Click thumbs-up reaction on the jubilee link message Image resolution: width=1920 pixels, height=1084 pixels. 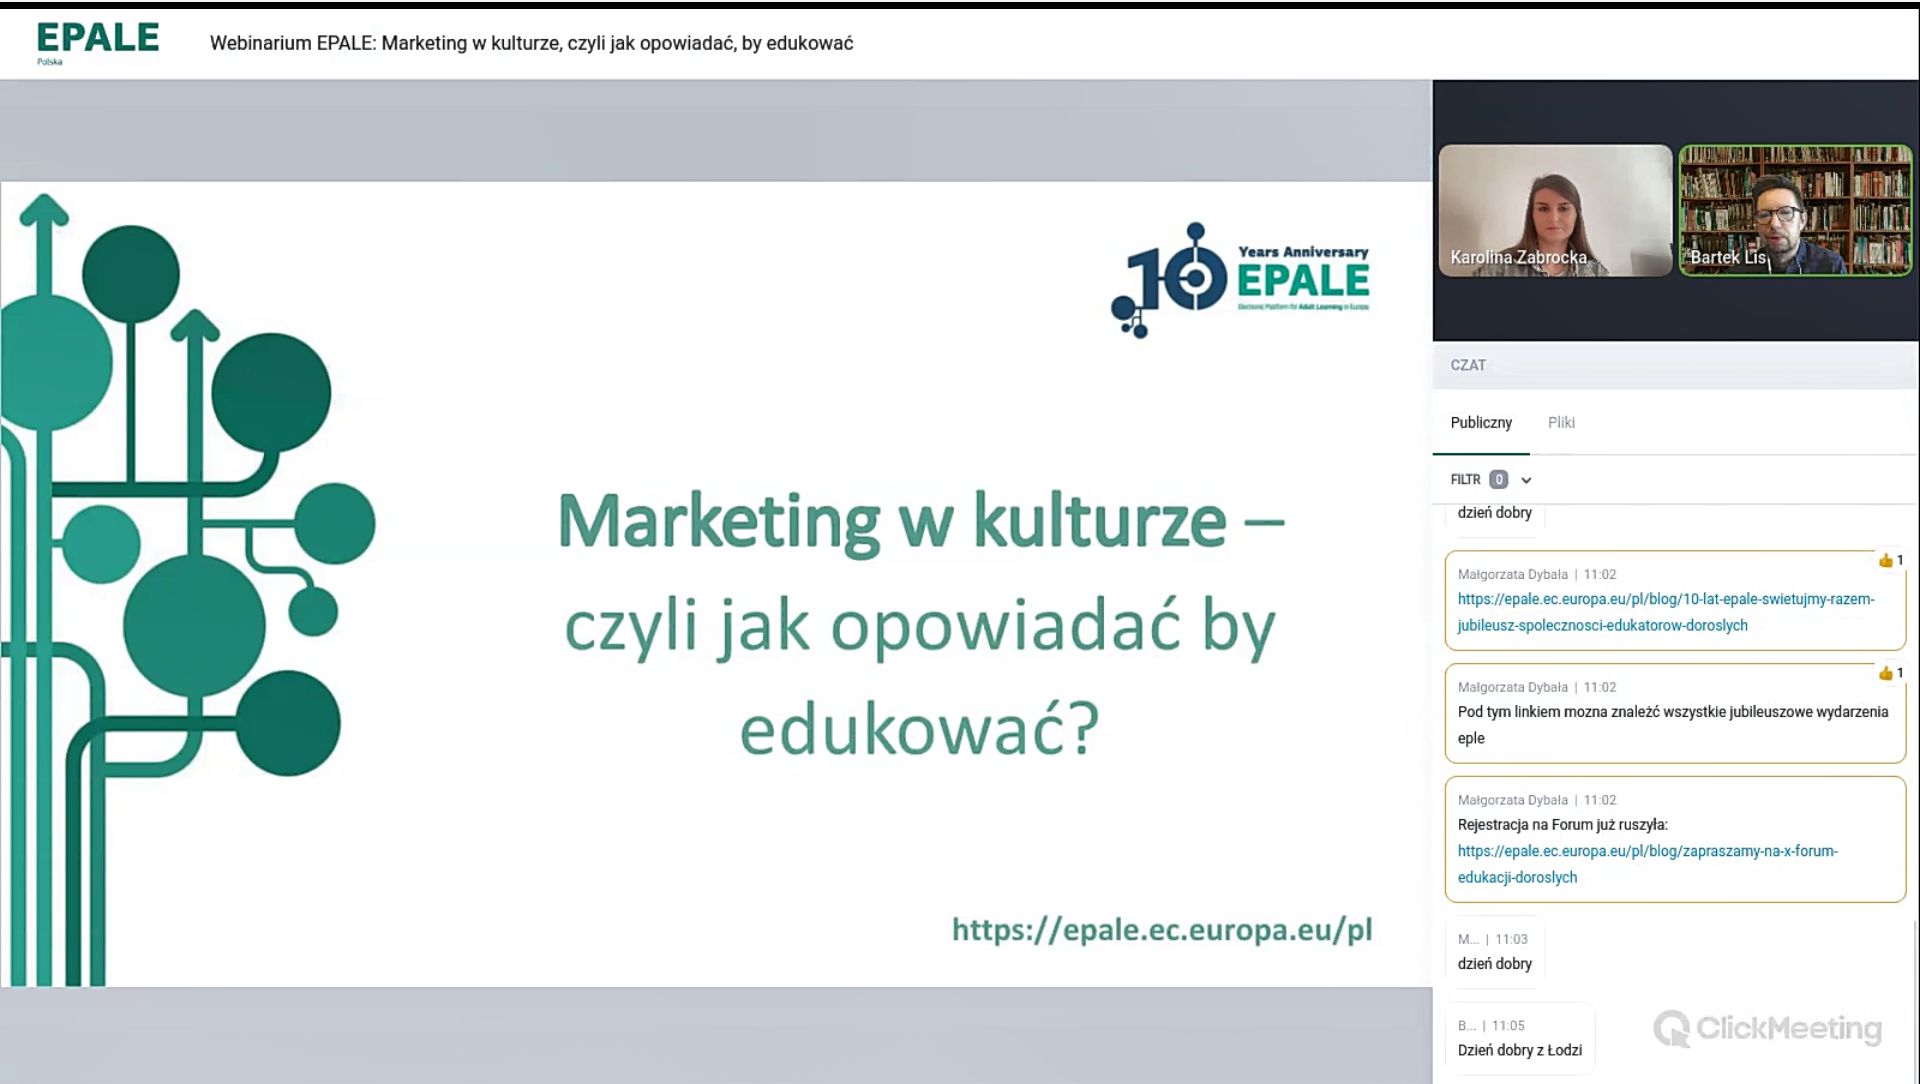point(1890,561)
